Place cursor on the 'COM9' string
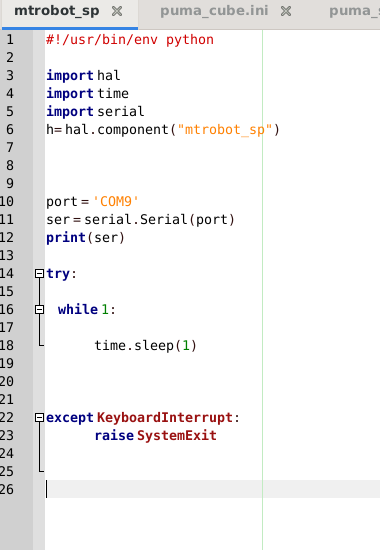 coord(116,202)
